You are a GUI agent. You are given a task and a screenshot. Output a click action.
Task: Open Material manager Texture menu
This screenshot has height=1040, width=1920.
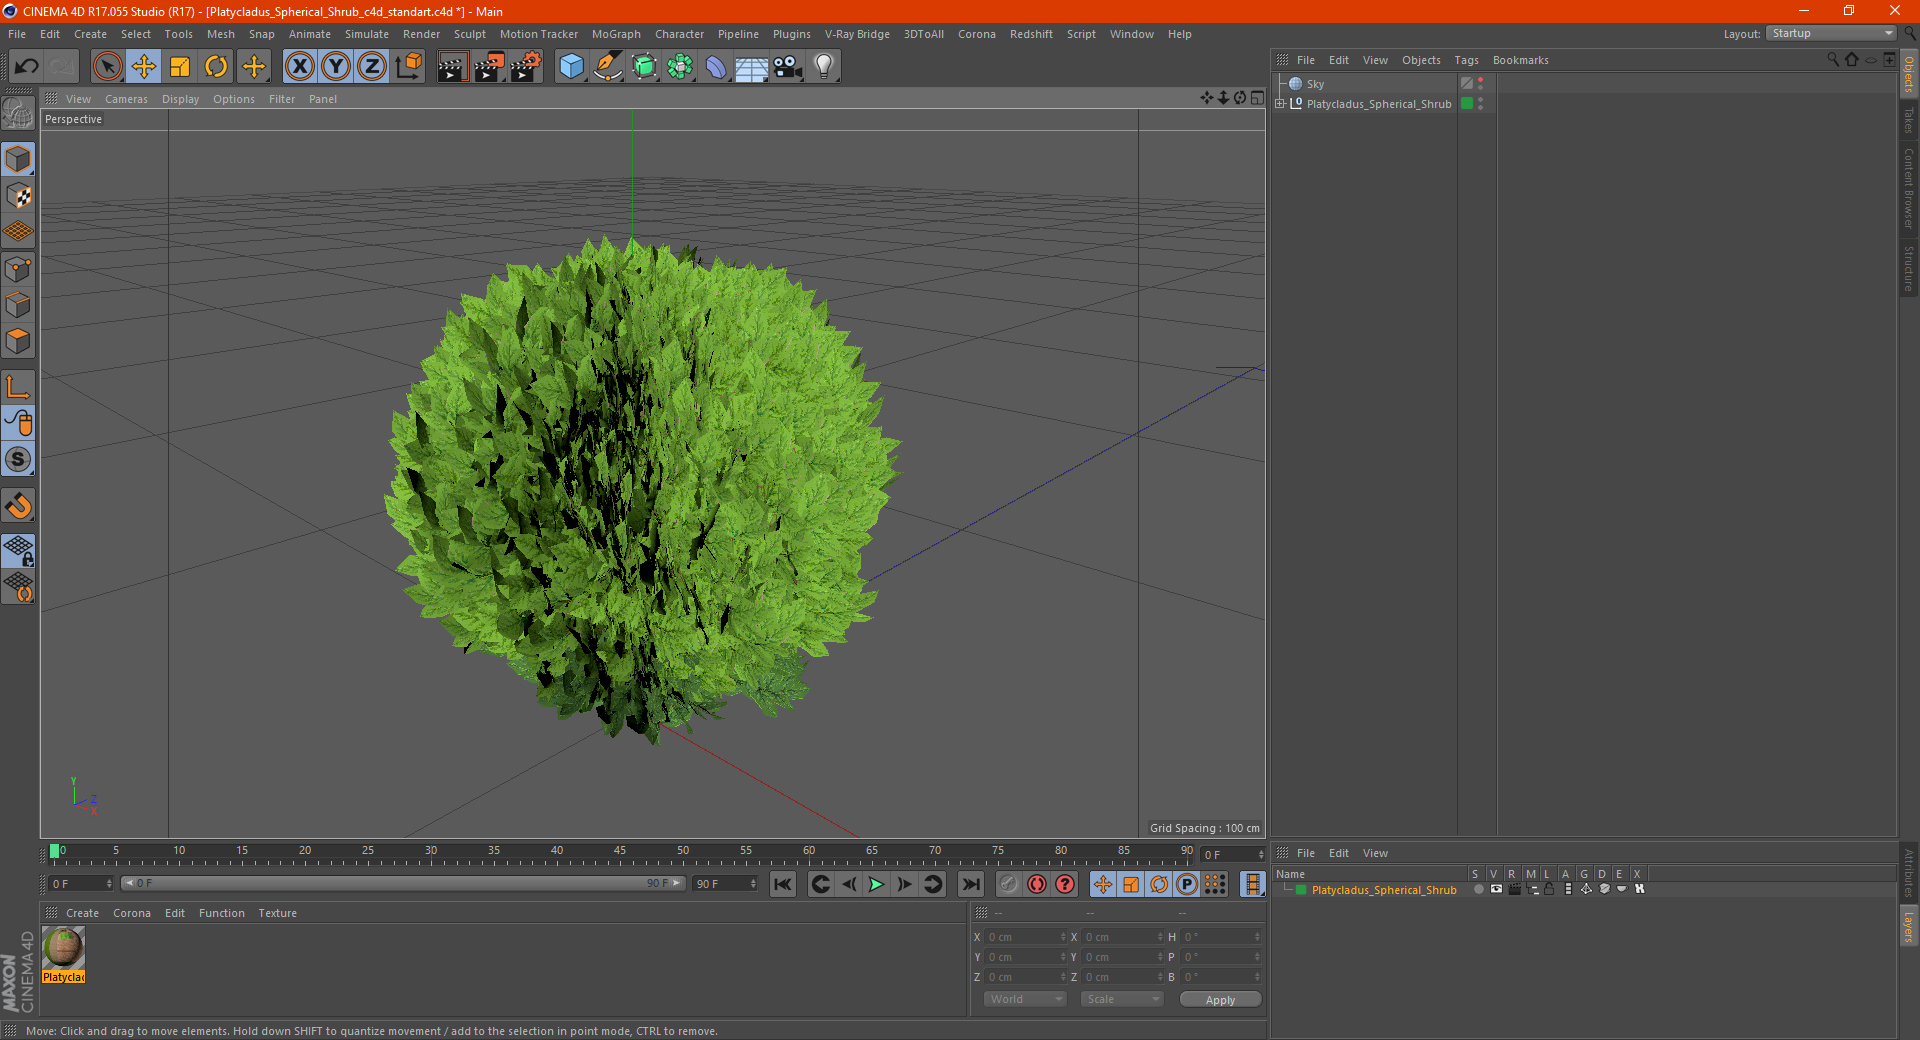click(x=277, y=913)
